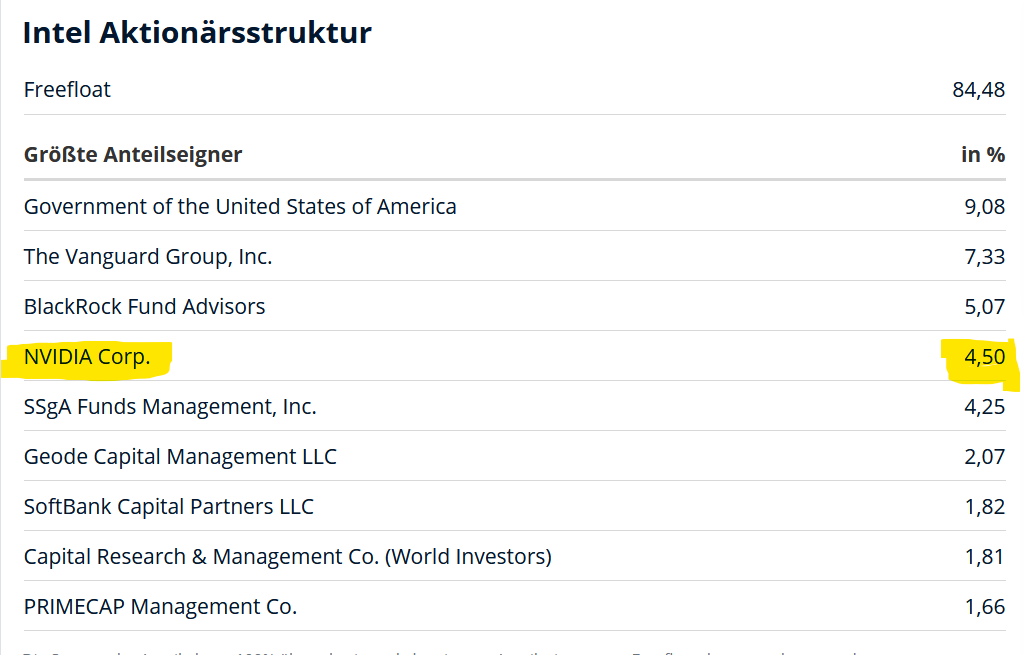
Task: Click the 1,66 percentage value
Action: click(984, 607)
